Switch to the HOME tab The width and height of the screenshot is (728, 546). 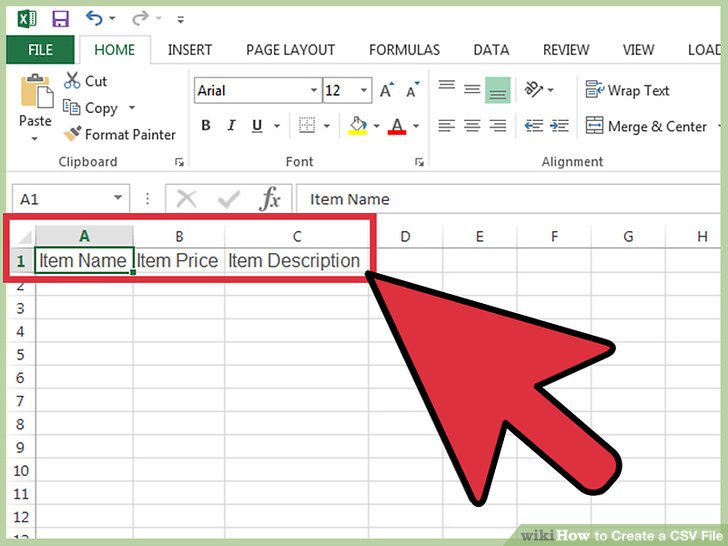pyautogui.click(x=115, y=50)
